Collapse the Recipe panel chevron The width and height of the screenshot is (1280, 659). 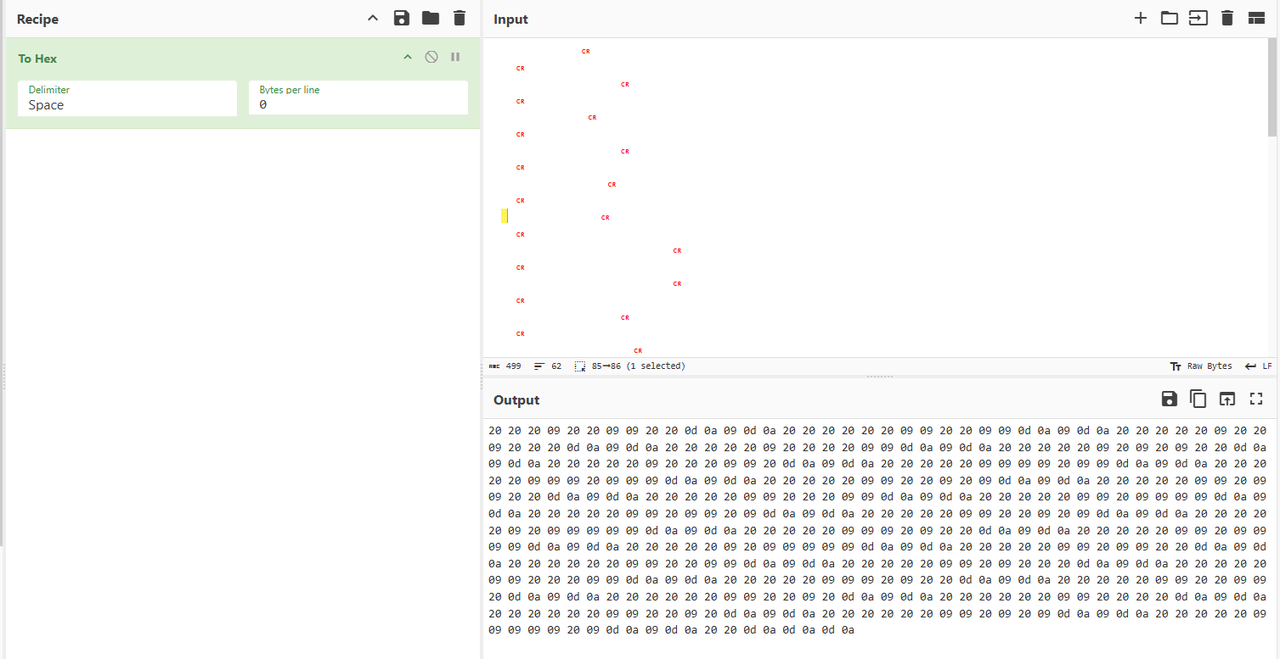click(x=373, y=18)
